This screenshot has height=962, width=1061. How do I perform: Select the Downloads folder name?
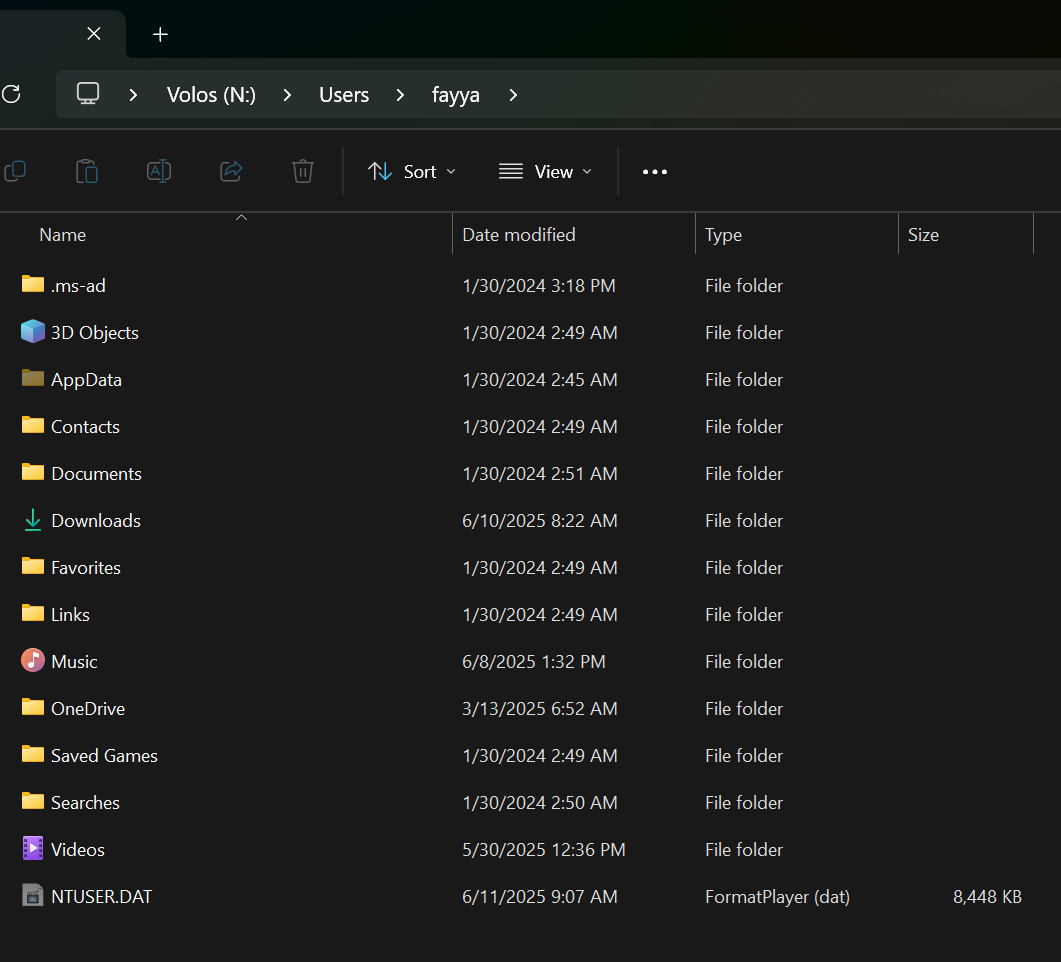(96, 520)
